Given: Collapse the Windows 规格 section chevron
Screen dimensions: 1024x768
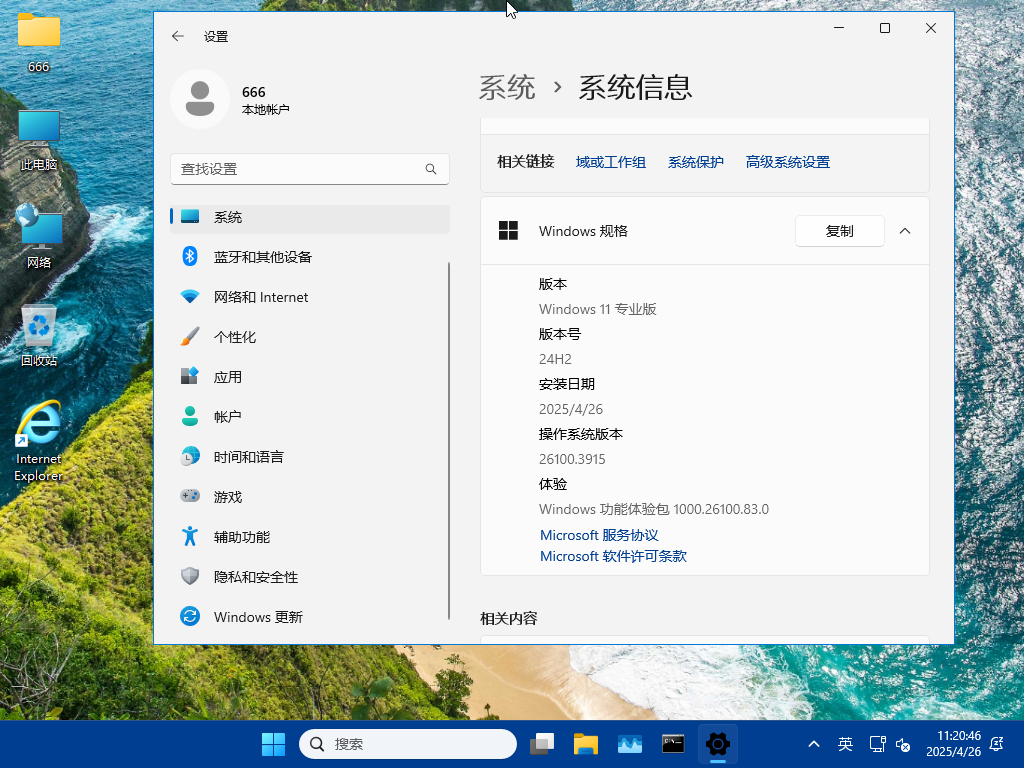Looking at the screenshot, I should [904, 231].
